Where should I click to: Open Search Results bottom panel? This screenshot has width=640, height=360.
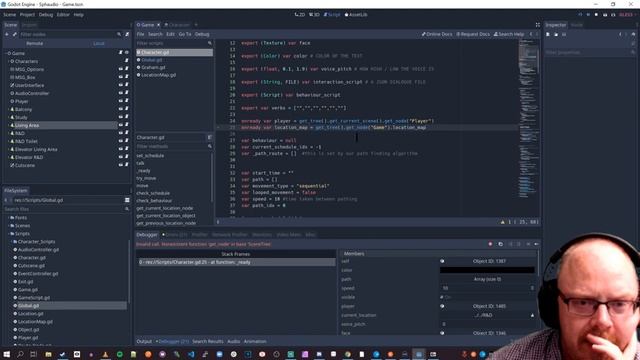click(208, 341)
